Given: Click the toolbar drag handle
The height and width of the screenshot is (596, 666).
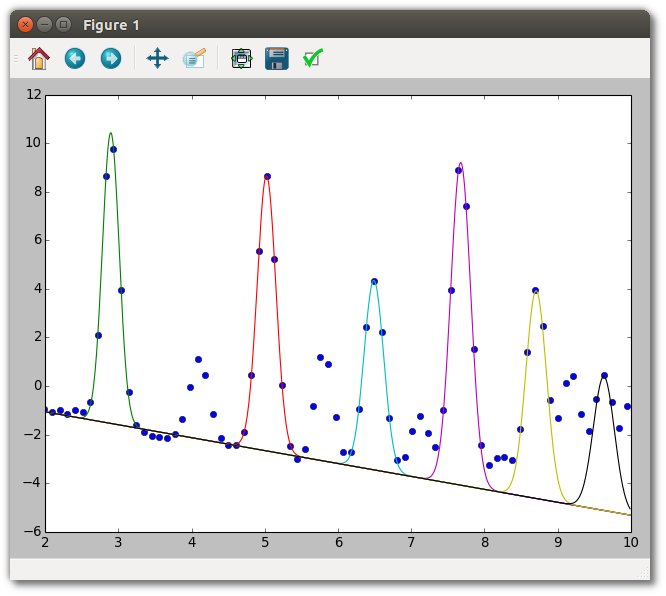Looking at the screenshot, I should pos(16,58).
